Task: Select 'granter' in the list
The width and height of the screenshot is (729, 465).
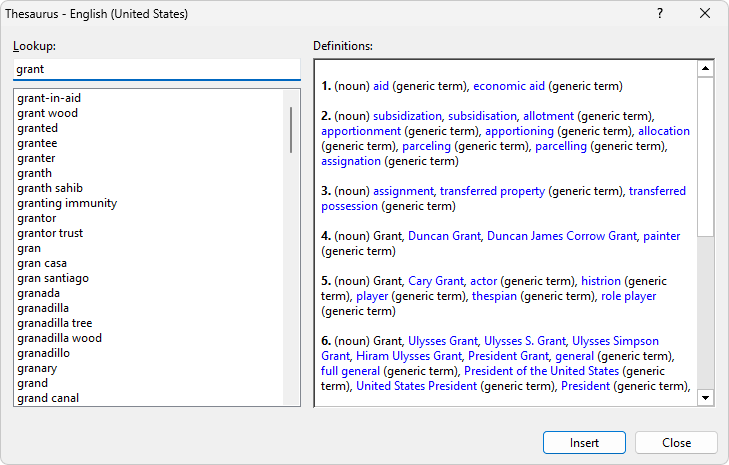Action: tap(149, 158)
